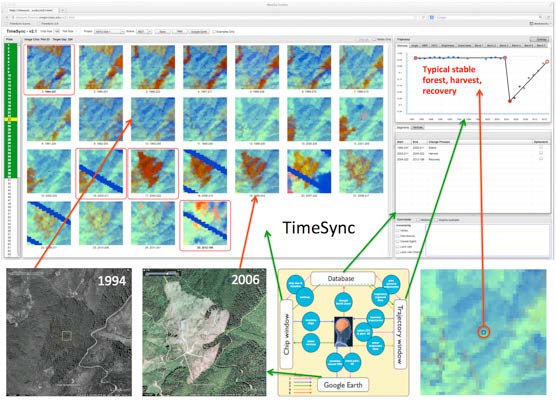
Task: Select the Stable segment row in the table
Action: pyautogui.click(x=473, y=147)
